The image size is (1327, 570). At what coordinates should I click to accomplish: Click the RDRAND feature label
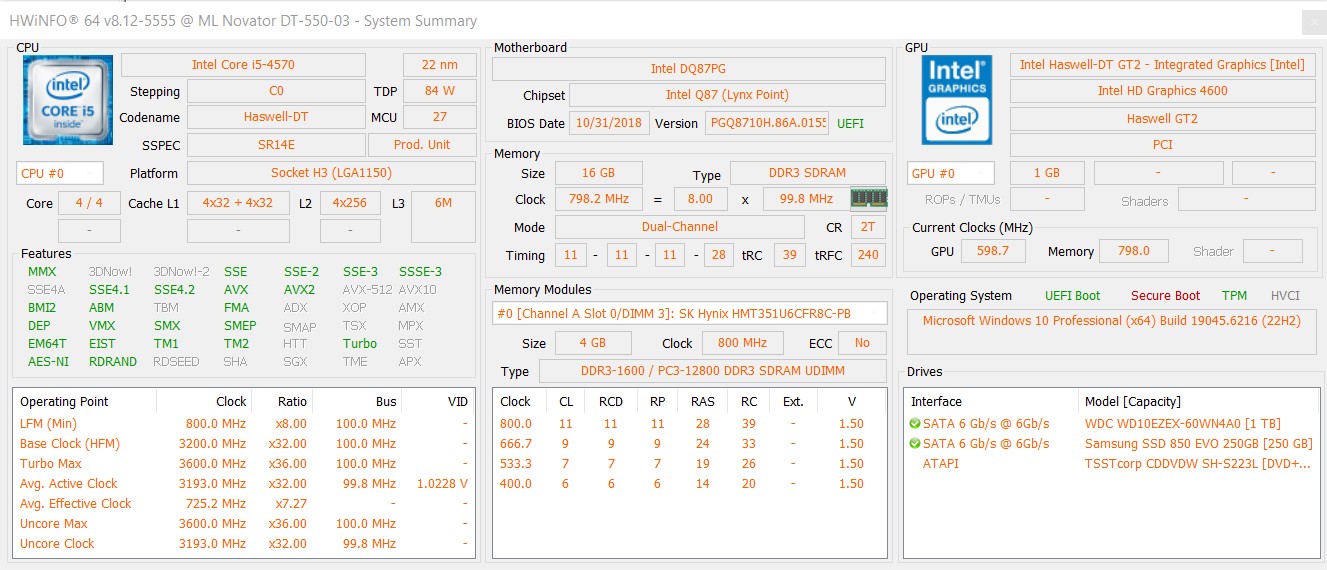[113, 362]
